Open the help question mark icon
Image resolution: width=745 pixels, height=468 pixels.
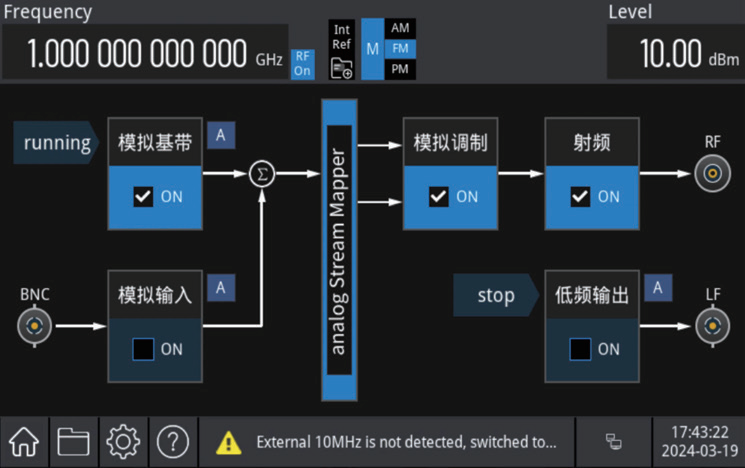[173, 442]
